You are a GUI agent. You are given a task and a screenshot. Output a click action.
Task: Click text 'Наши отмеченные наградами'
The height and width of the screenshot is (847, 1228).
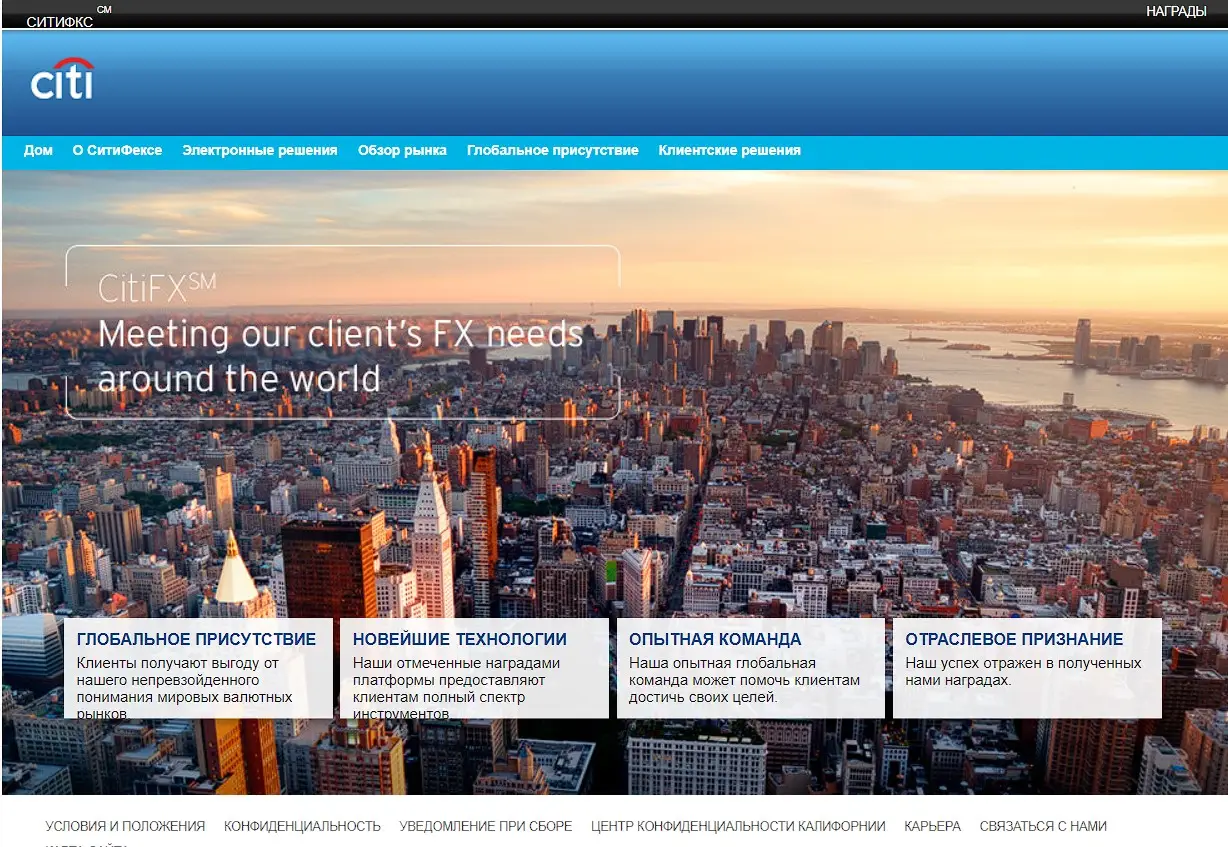click(456, 663)
